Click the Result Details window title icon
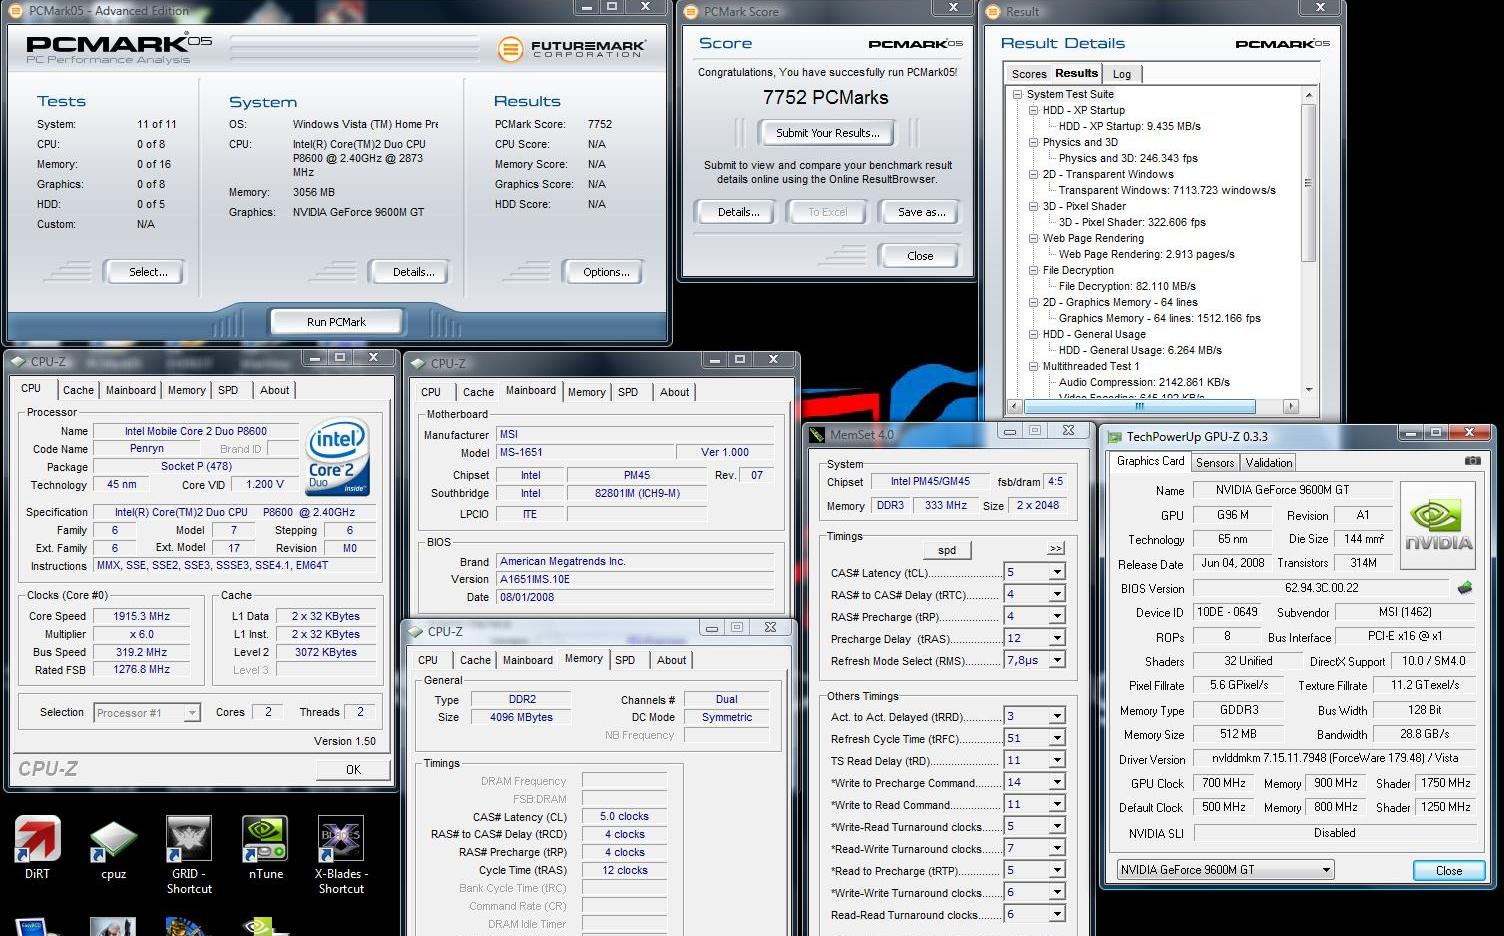1504x936 pixels. pos(993,11)
